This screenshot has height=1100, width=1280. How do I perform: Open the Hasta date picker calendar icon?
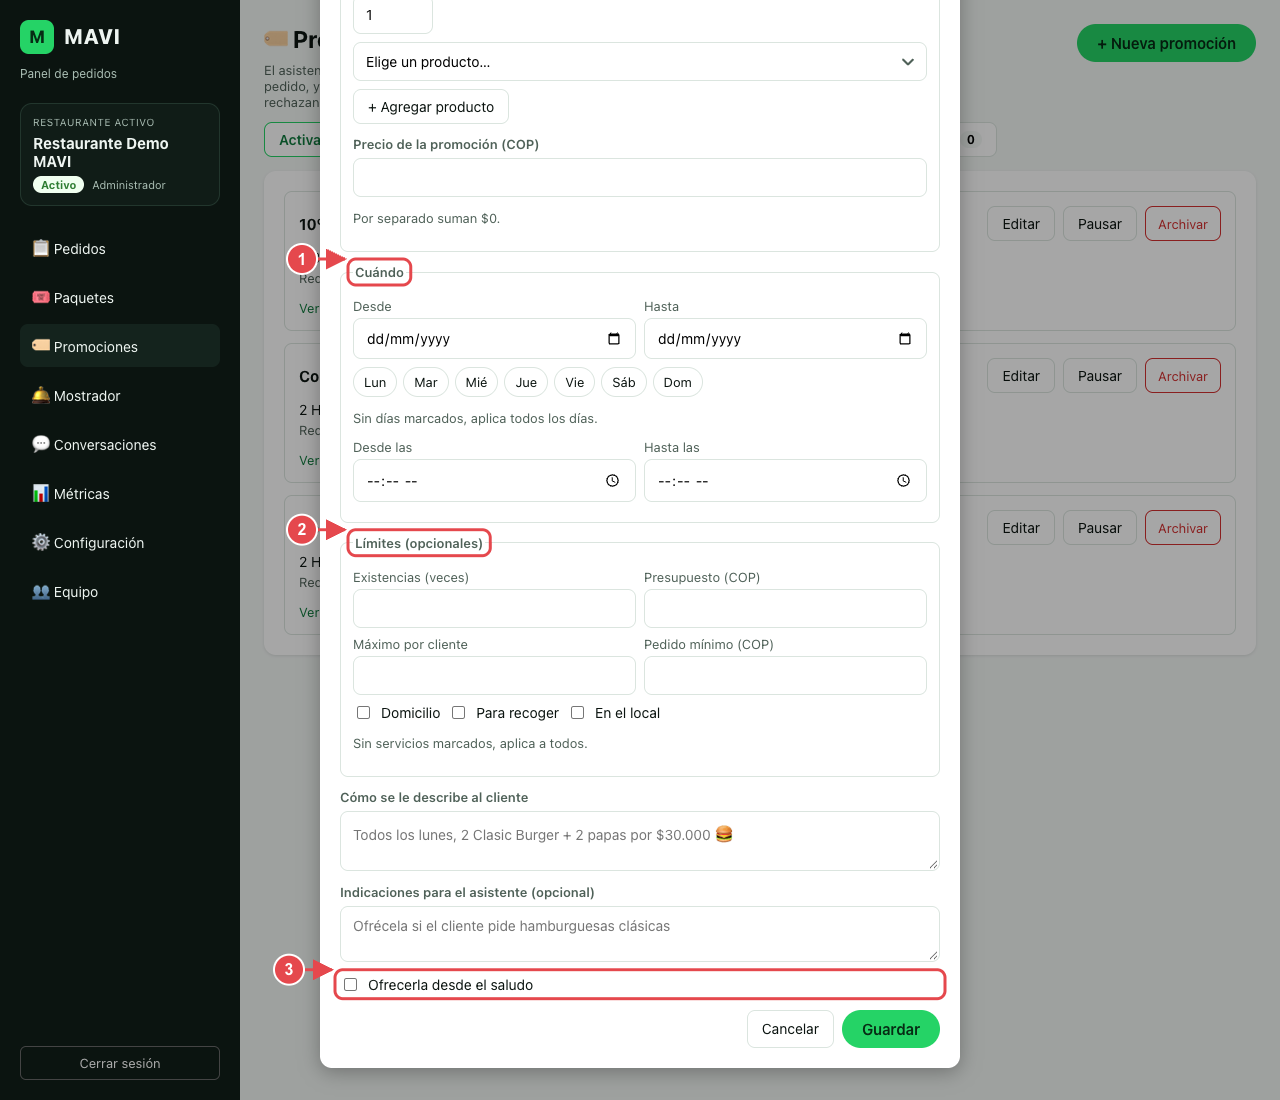tap(905, 339)
